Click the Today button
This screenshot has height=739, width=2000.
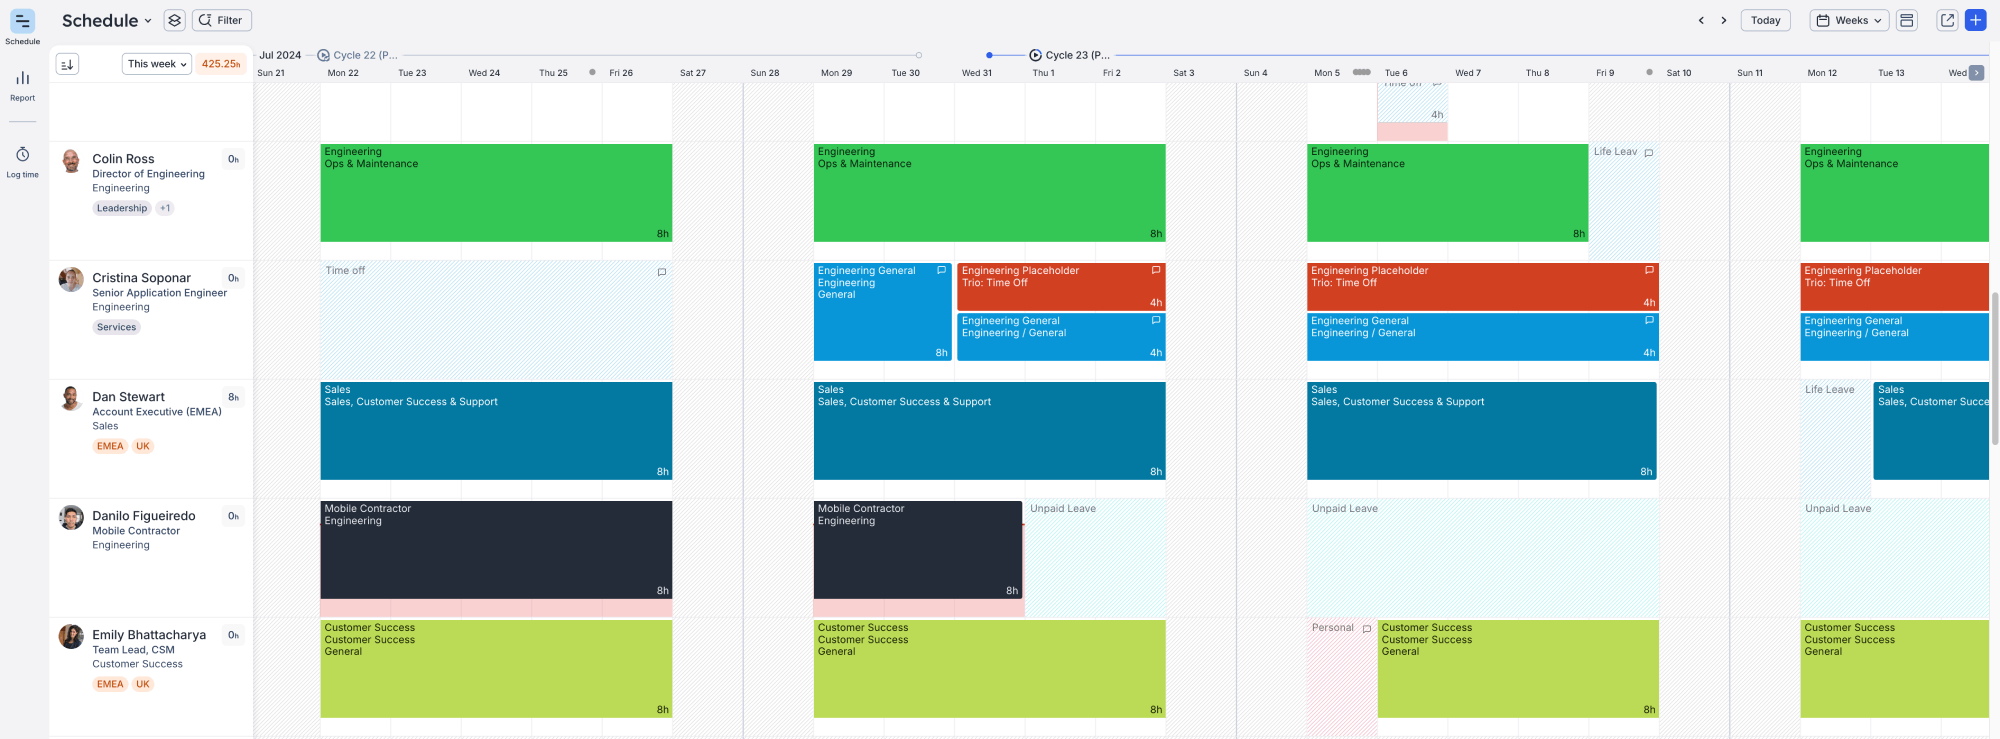tap(1765, 20)
